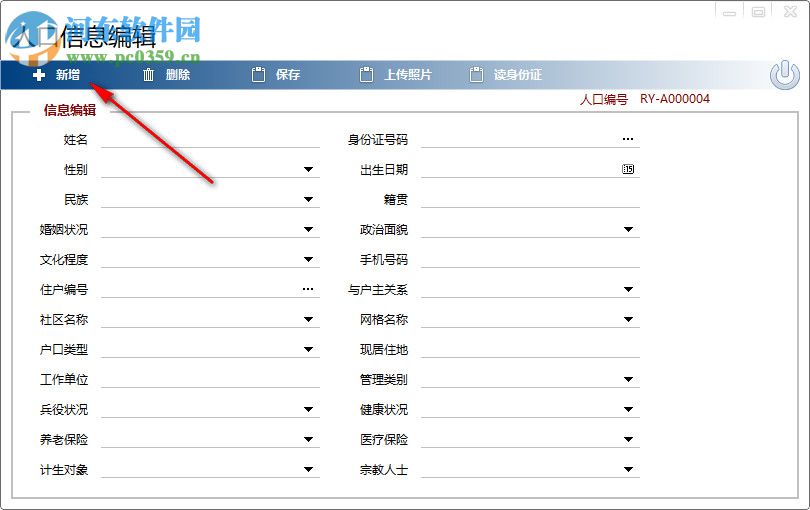Expand the 宗教人士 dropdown

tap(628, 469)
